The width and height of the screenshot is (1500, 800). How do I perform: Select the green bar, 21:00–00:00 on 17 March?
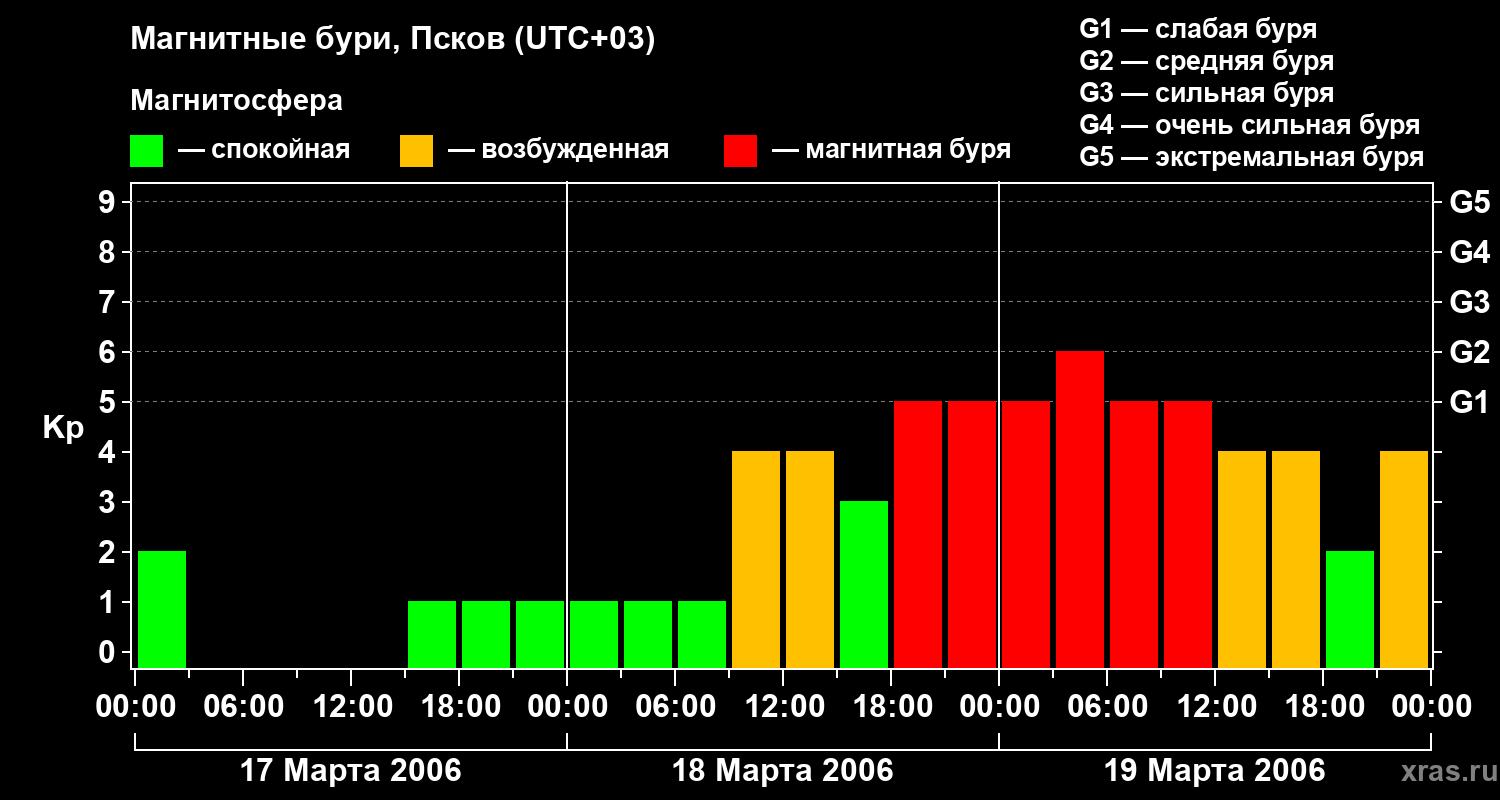540,634
